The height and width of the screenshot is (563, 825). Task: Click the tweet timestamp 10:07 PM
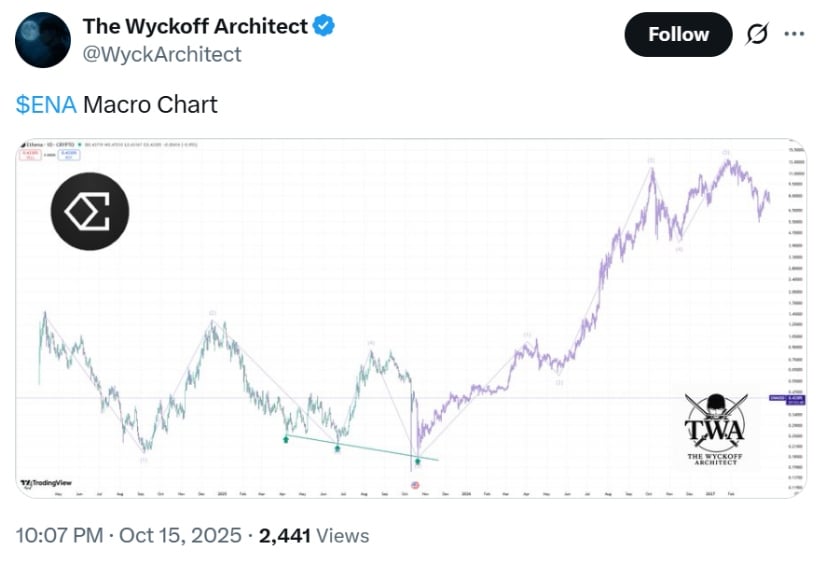[61, 536]
